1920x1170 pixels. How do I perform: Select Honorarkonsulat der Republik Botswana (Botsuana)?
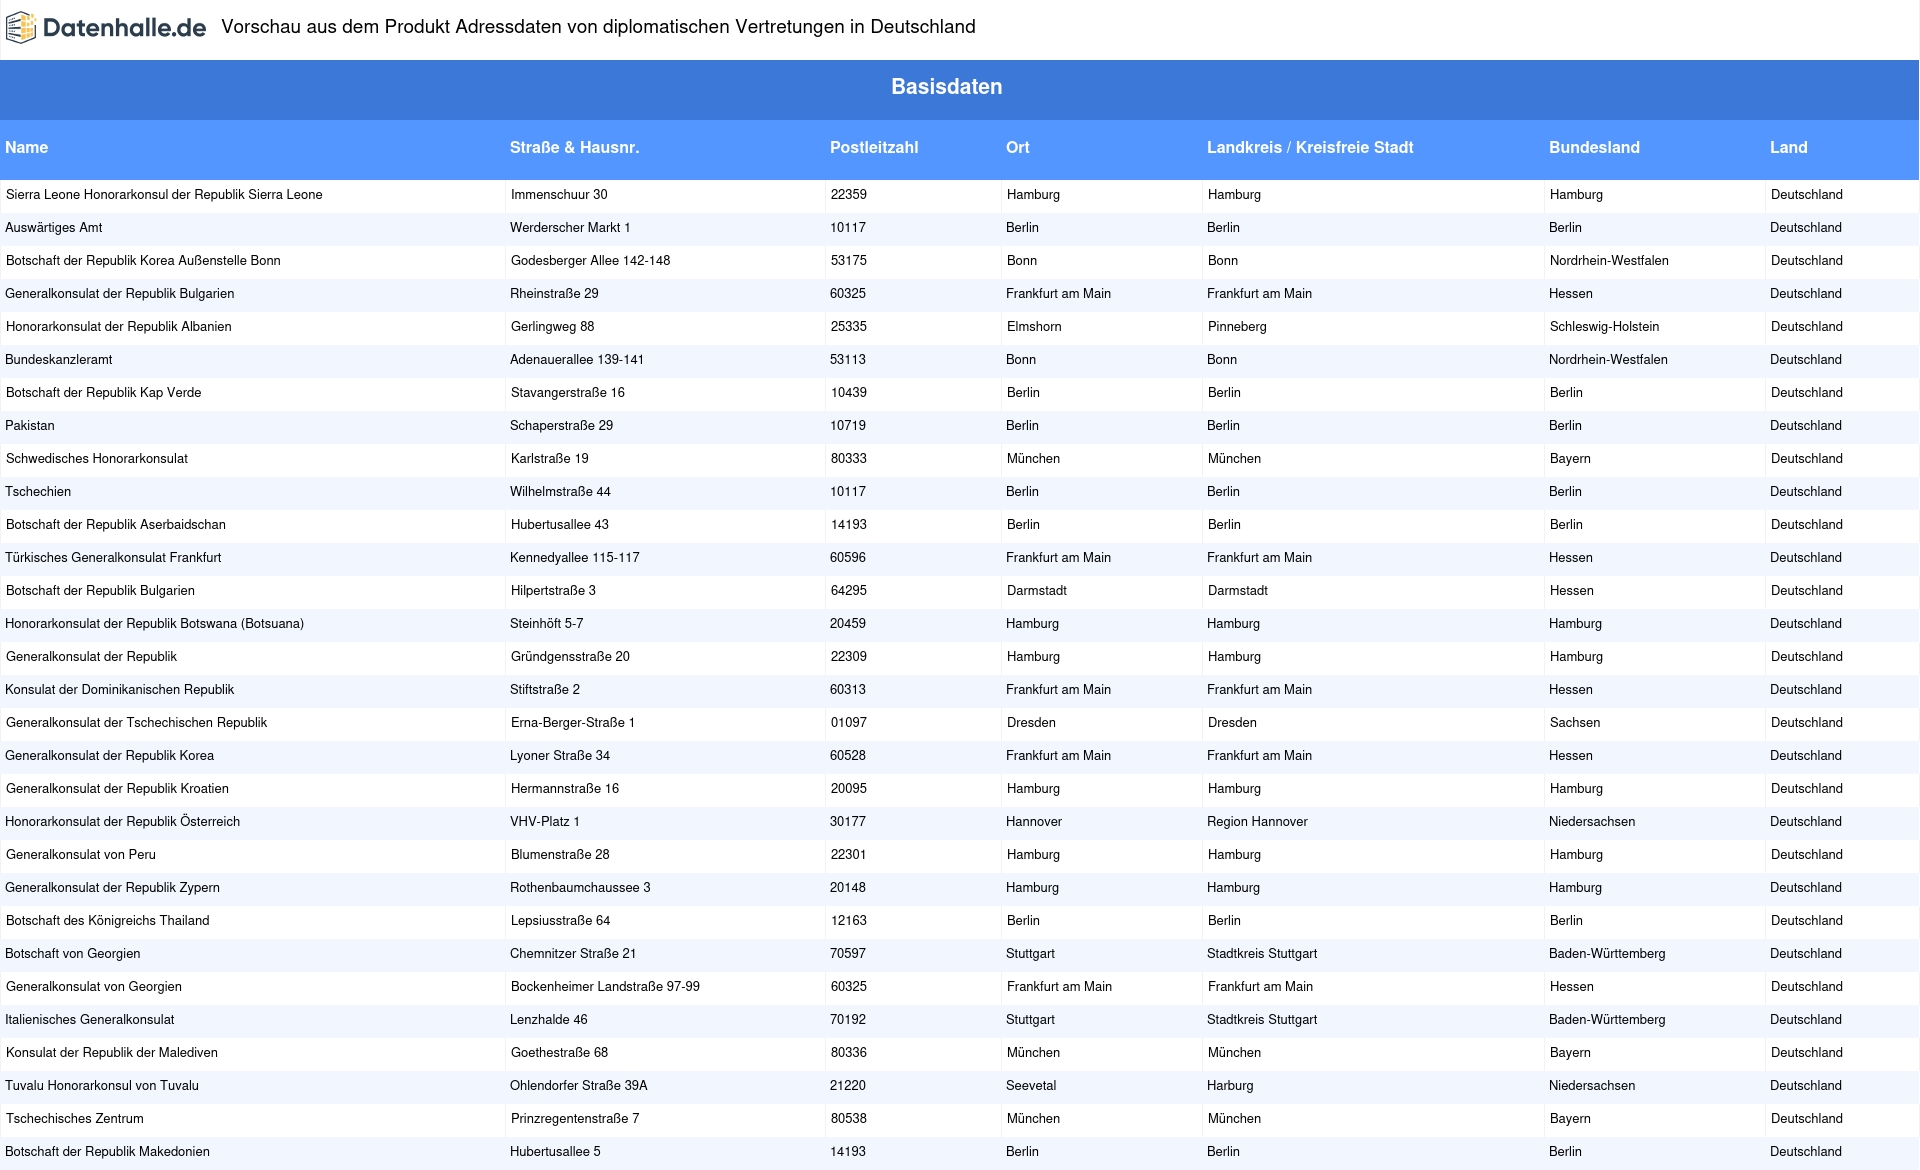tap(154, 623)
